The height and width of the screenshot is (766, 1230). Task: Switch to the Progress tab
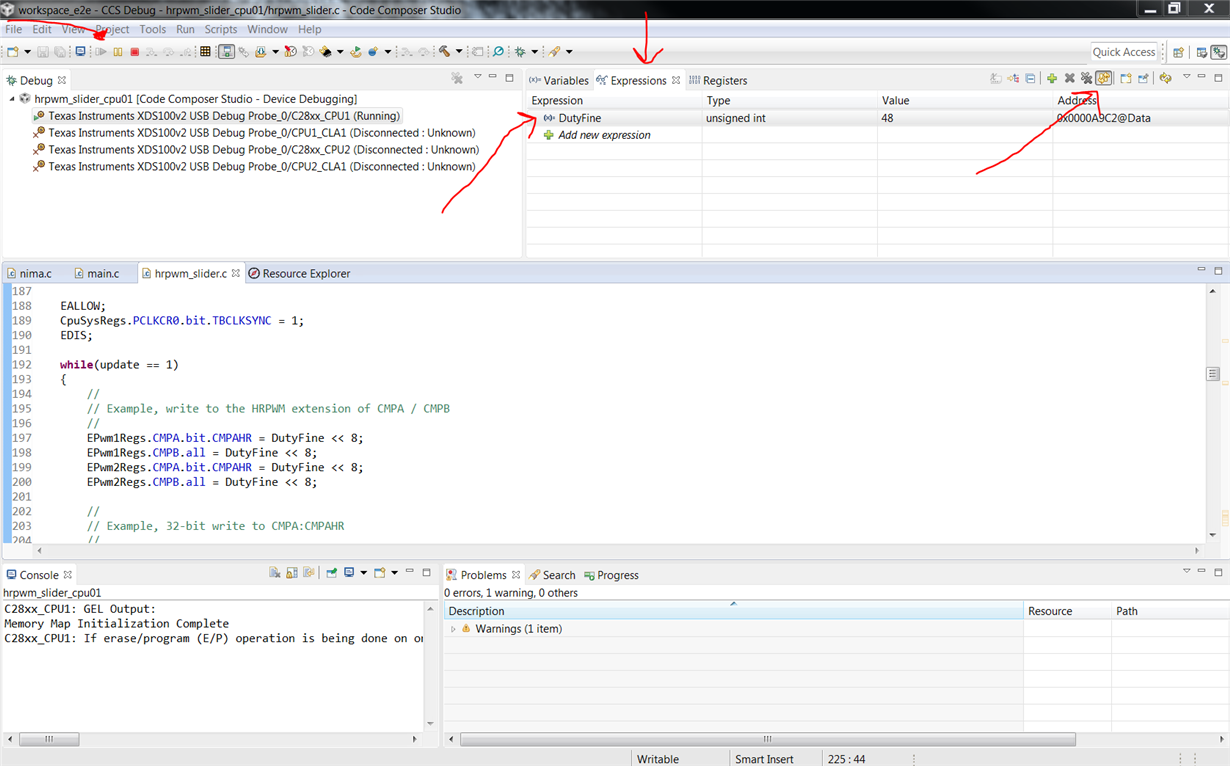coord(611,575)
